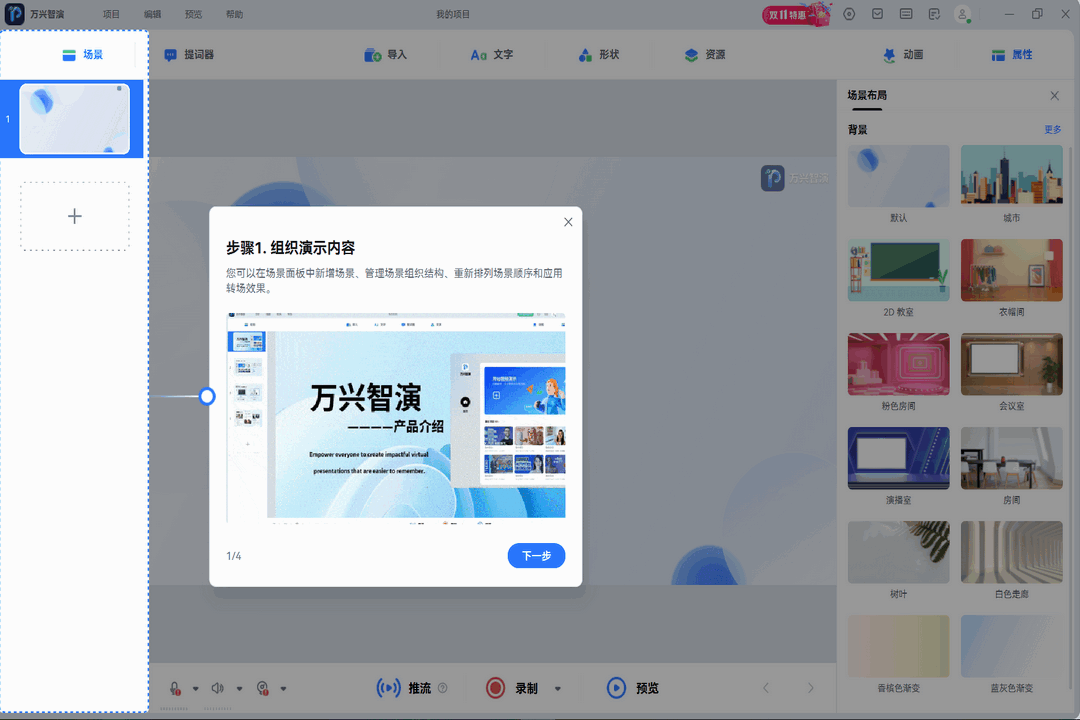The image size is (1080, 720).
Task: Go to next scene with right arrow
Action: (x=811, y=688)
